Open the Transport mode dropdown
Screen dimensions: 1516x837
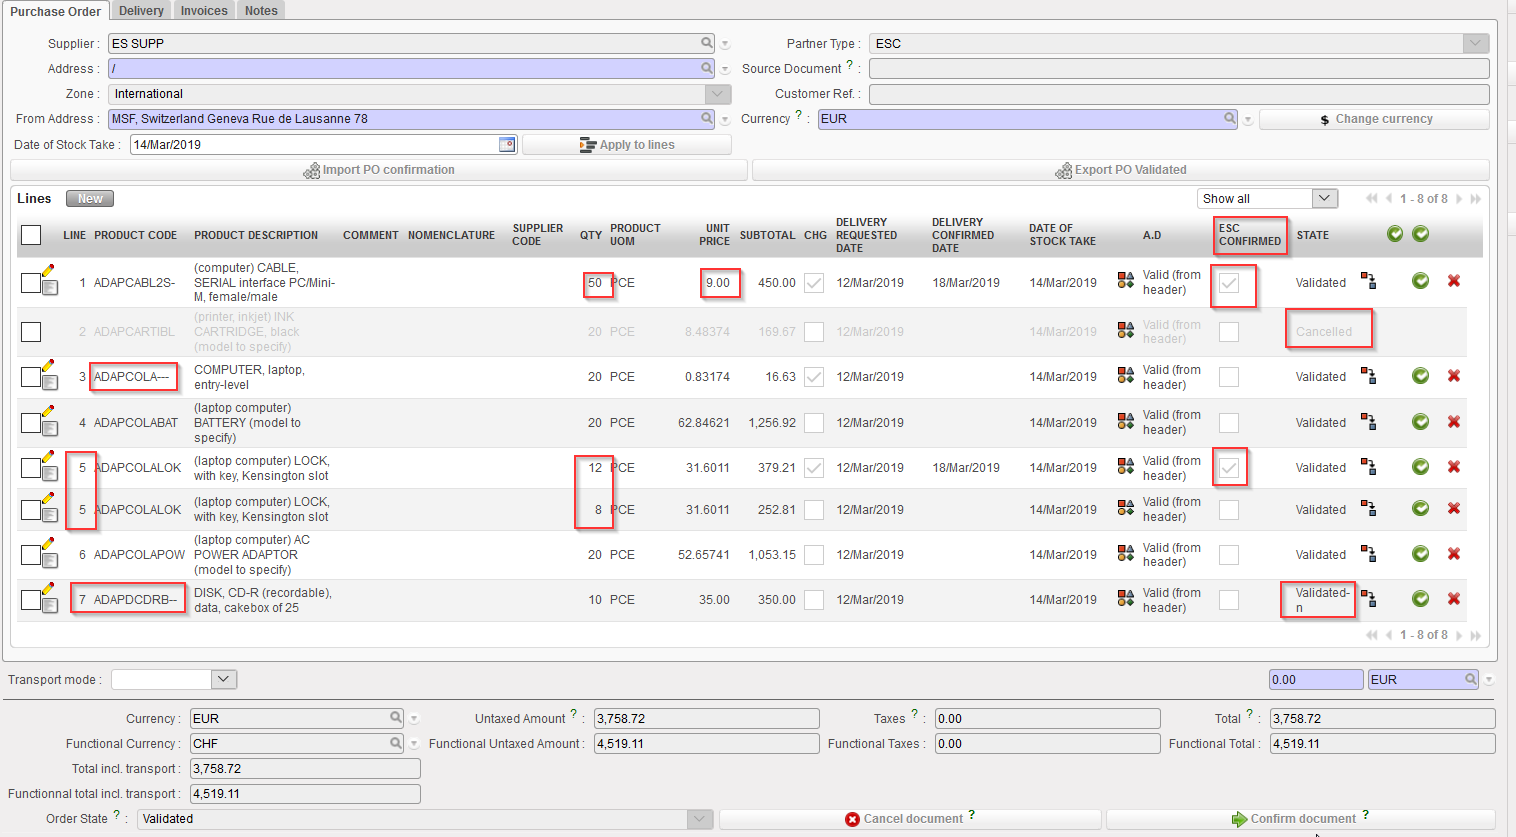[224, 680]
